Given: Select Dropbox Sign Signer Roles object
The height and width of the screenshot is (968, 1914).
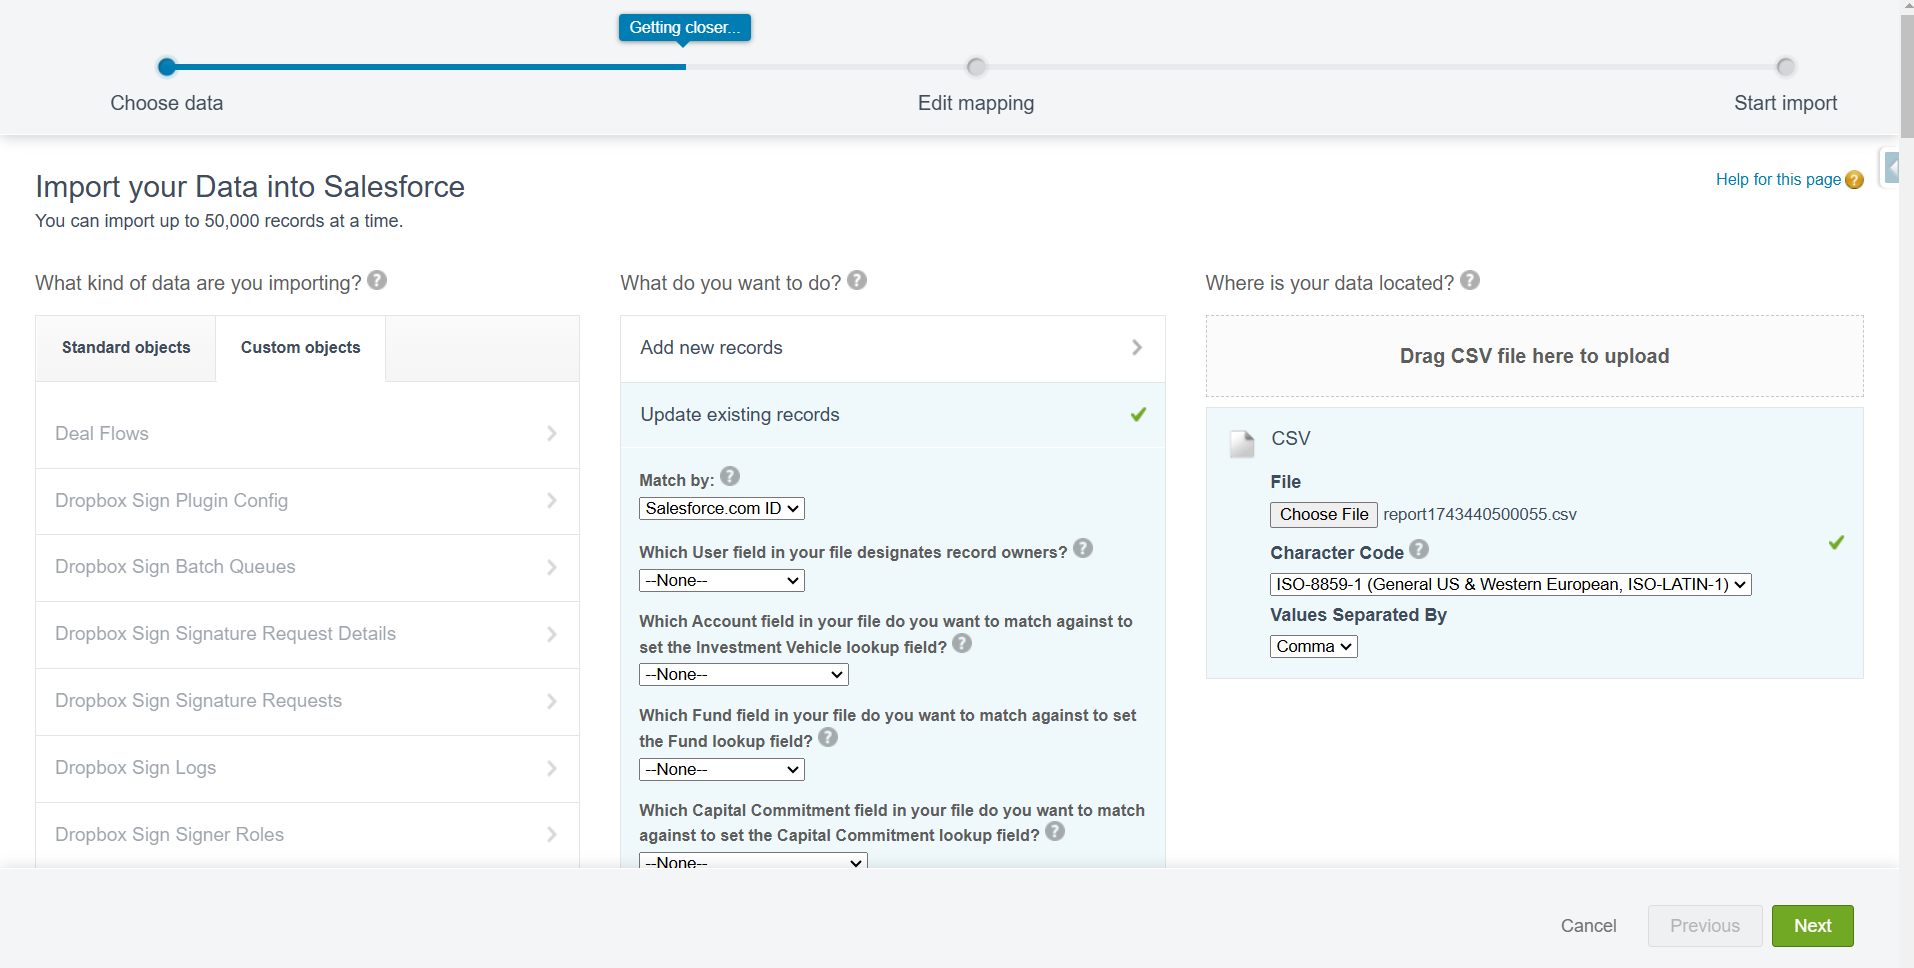Looking at the screenshot, I should tap(307, 834).
